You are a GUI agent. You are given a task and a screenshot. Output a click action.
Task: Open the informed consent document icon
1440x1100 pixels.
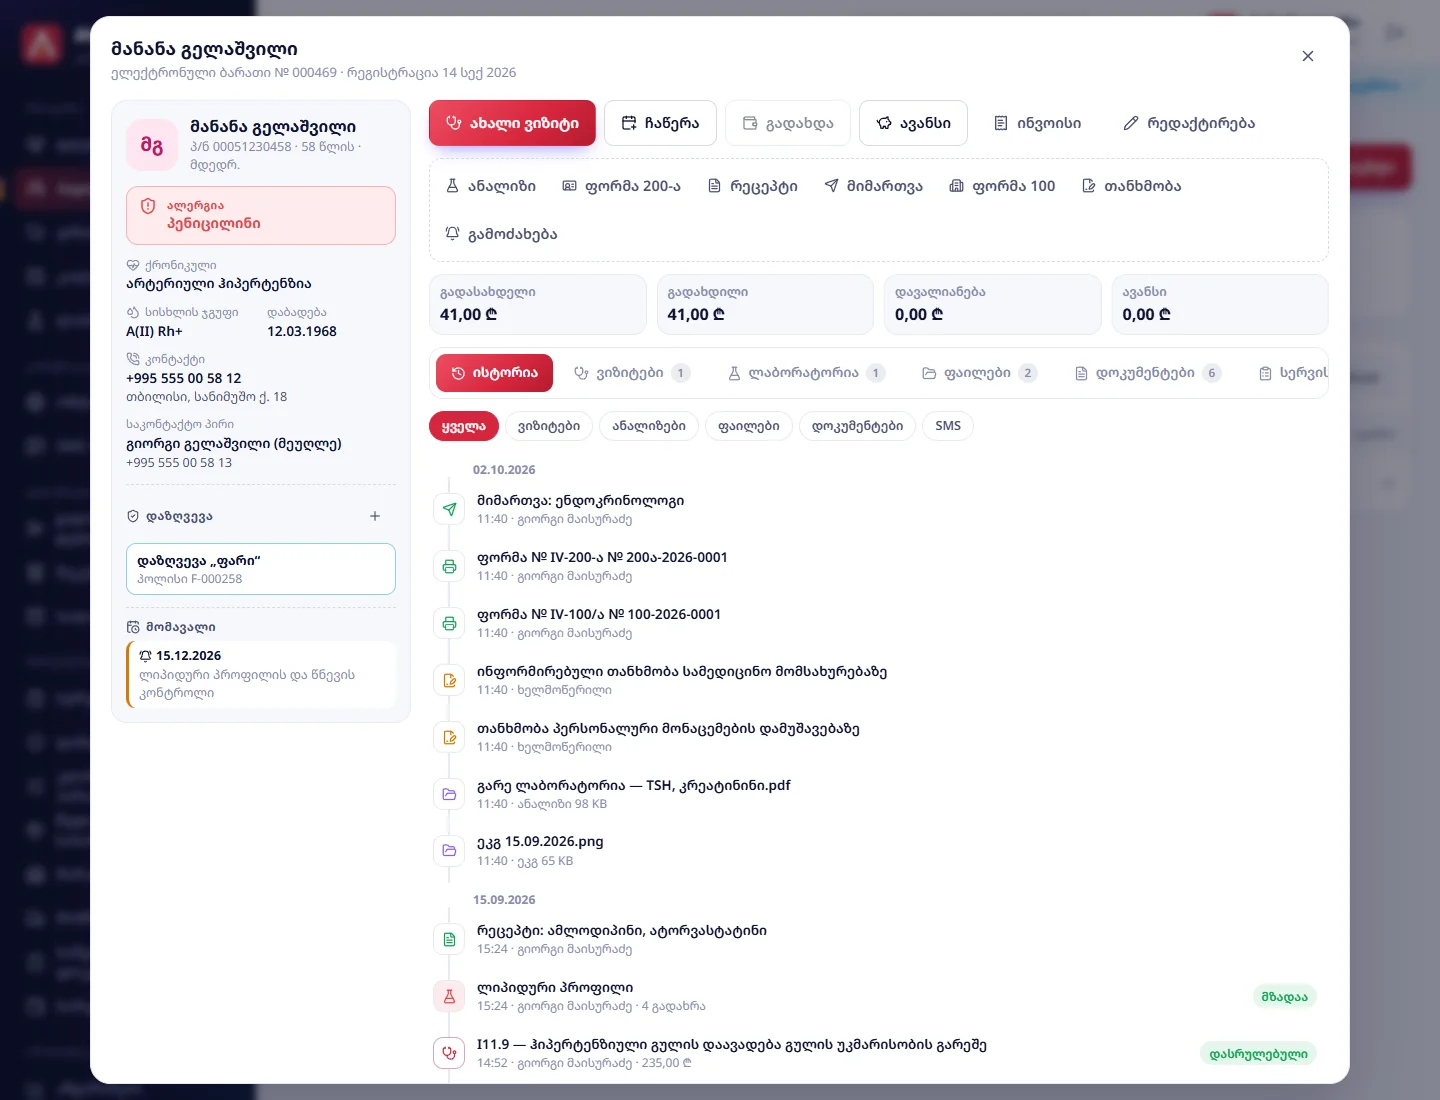(449, 680)
